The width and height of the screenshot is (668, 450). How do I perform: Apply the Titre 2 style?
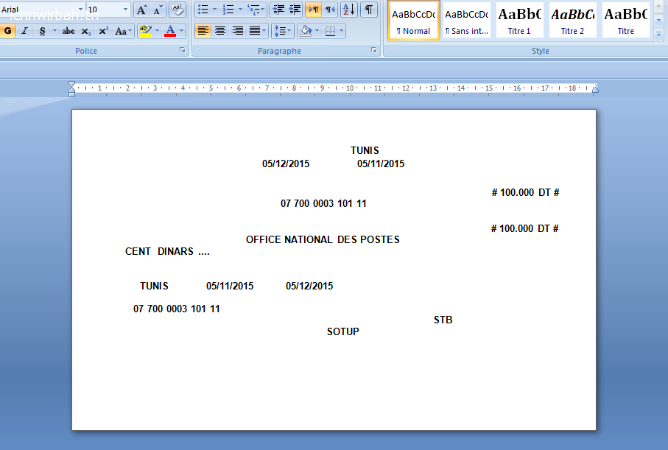[572, 20]
